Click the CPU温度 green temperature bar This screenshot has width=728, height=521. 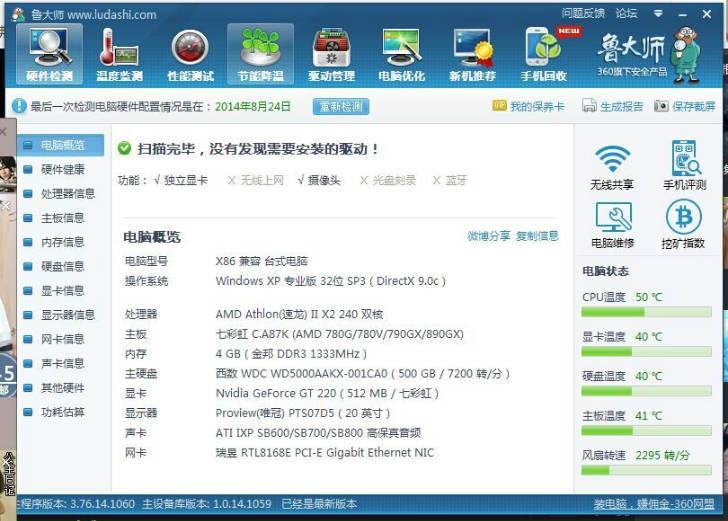[x=646, y=312]
